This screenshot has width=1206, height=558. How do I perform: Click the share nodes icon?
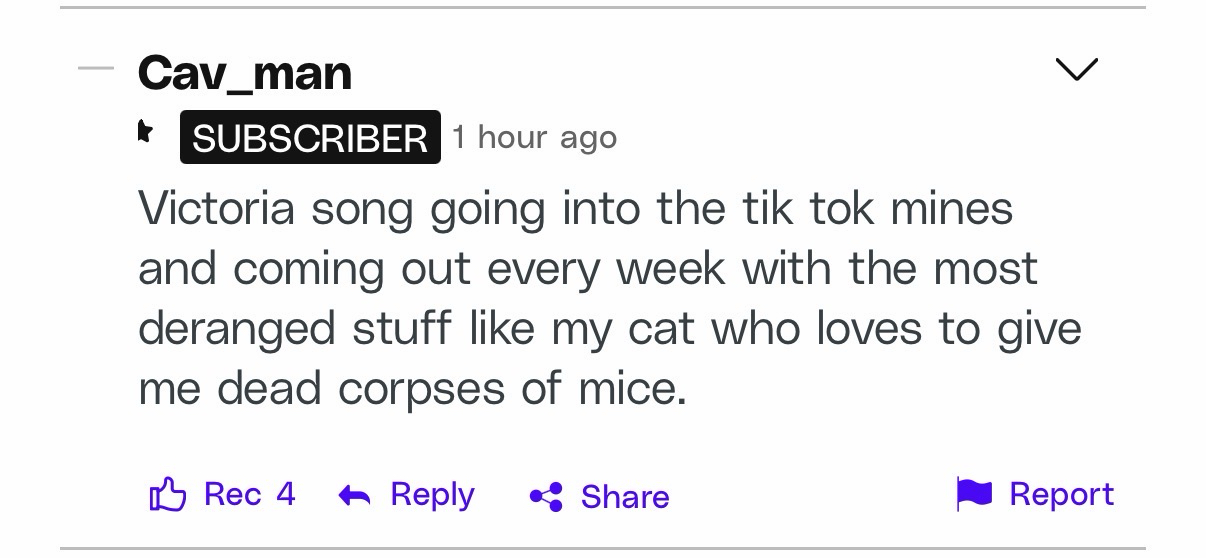pos(546,496)
